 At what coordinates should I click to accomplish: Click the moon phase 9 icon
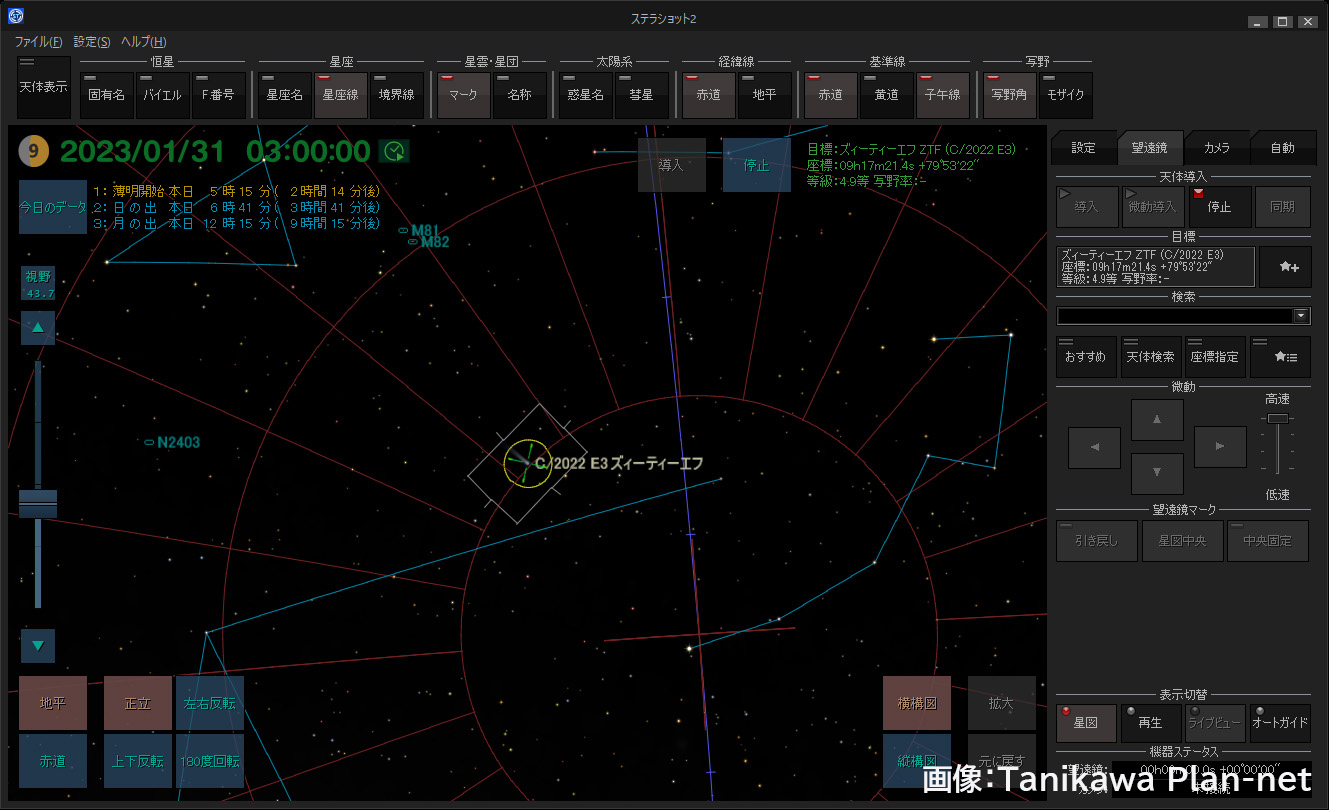tap(34, 152)
